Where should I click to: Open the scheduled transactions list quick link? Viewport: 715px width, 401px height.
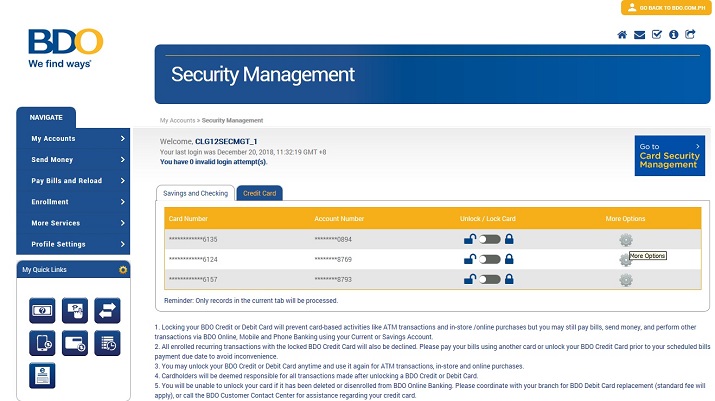click(107, 343)
